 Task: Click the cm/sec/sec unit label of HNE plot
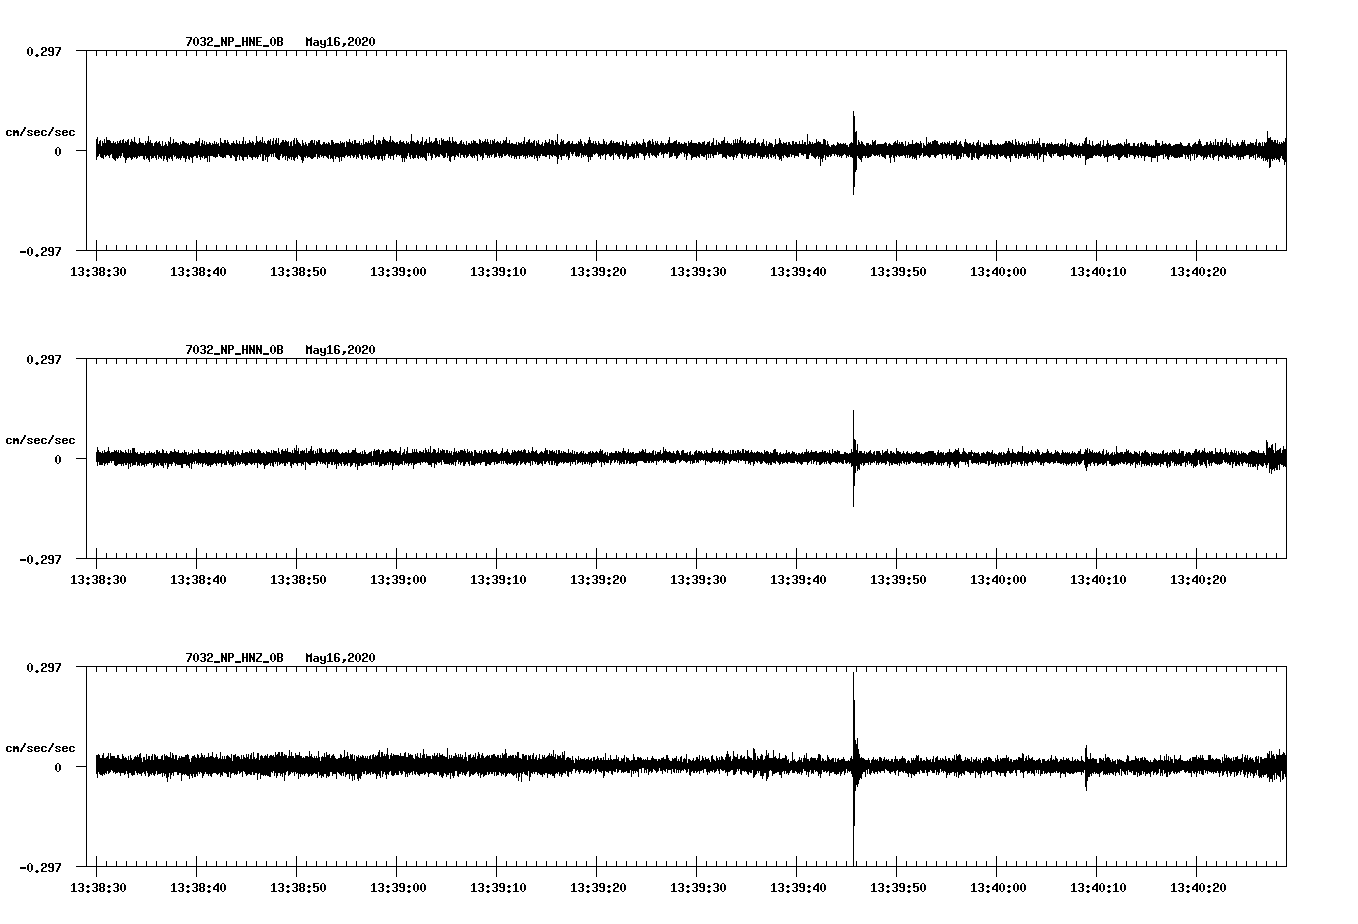pyautogui.click(x=40, y=132)
